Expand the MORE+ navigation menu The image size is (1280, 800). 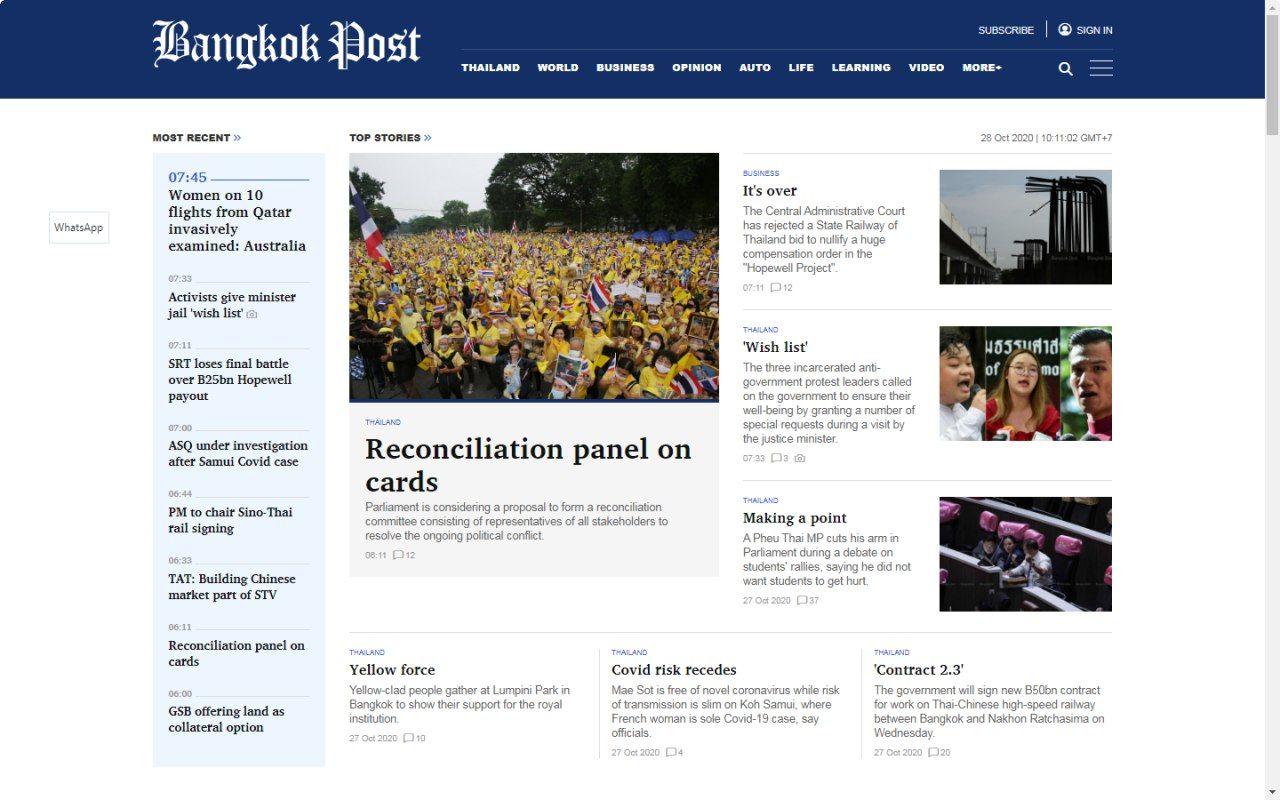pos(981,68)
